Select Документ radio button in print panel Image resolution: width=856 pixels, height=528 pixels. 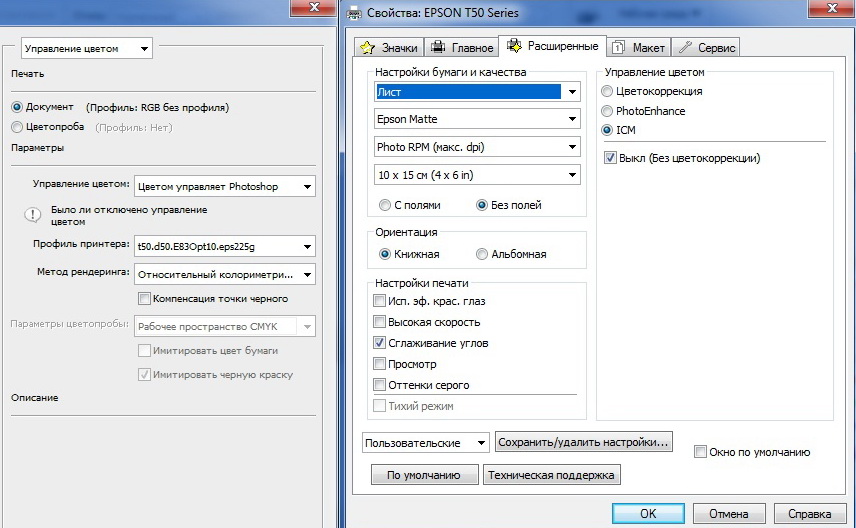(x=17, y=107)
